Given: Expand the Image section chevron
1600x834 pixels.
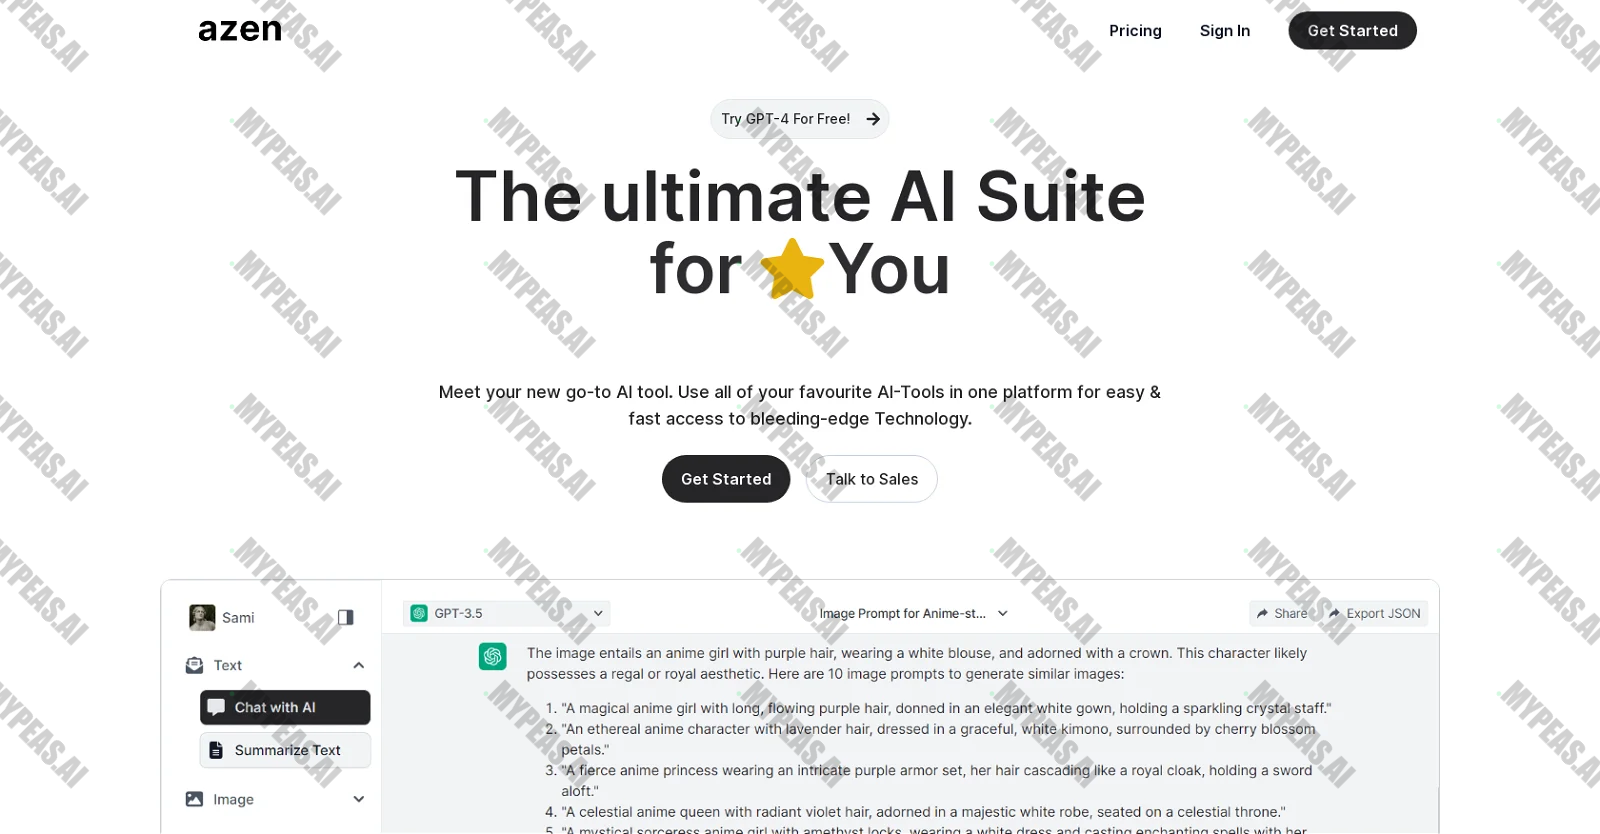Looking at the screenshot, I should (x=359, y=799).
